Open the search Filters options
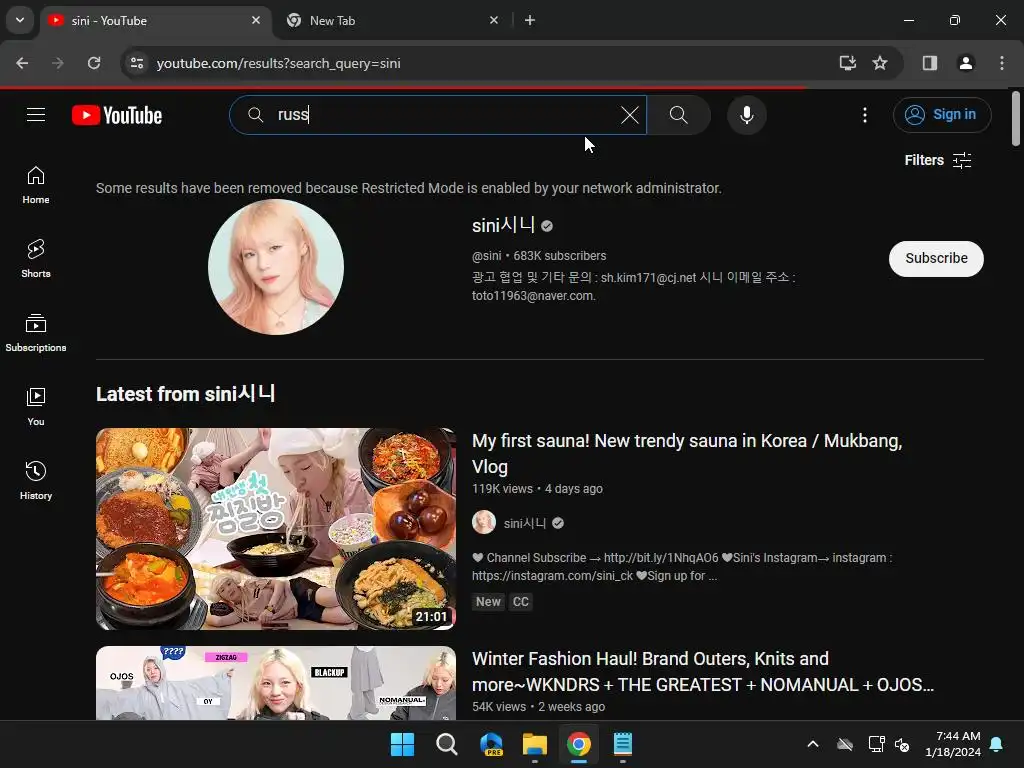 938,160
